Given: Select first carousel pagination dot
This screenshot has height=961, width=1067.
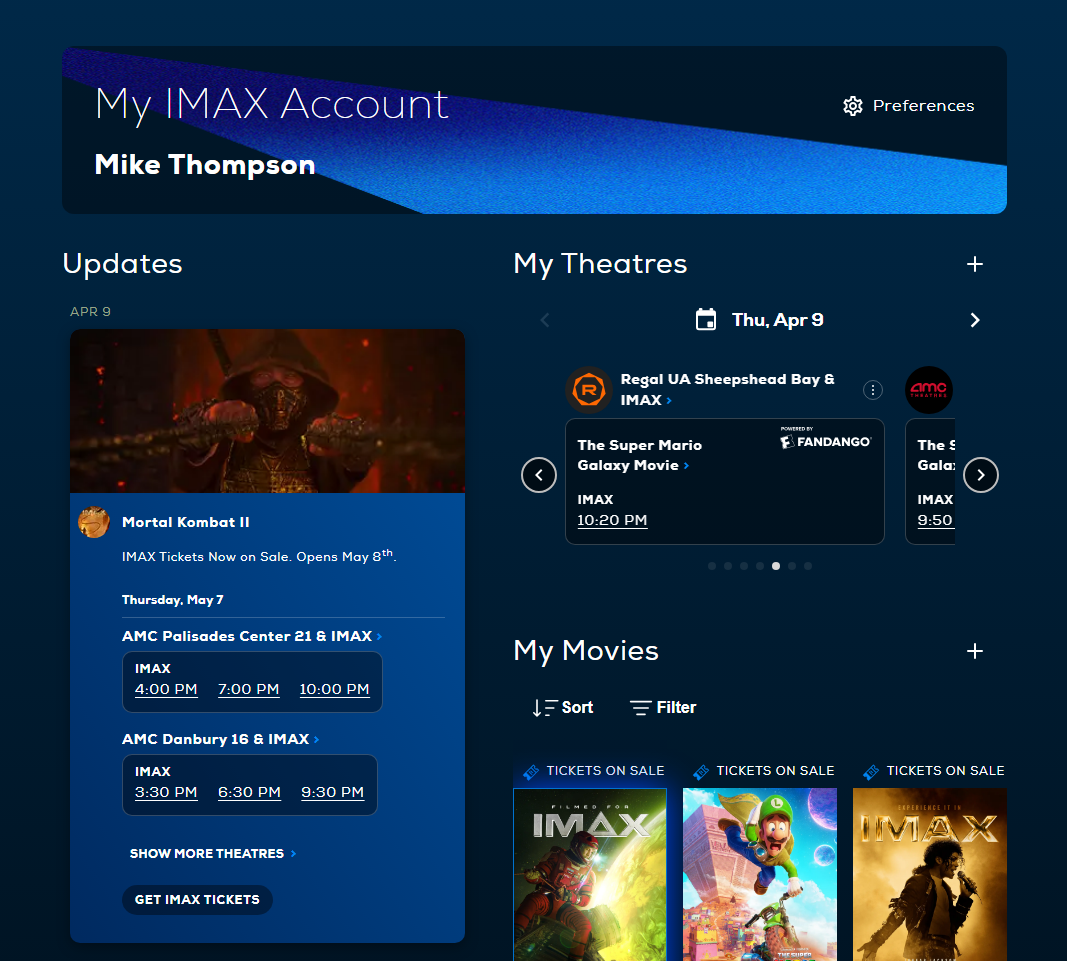Looking at the screenshot, I should 712,566.
